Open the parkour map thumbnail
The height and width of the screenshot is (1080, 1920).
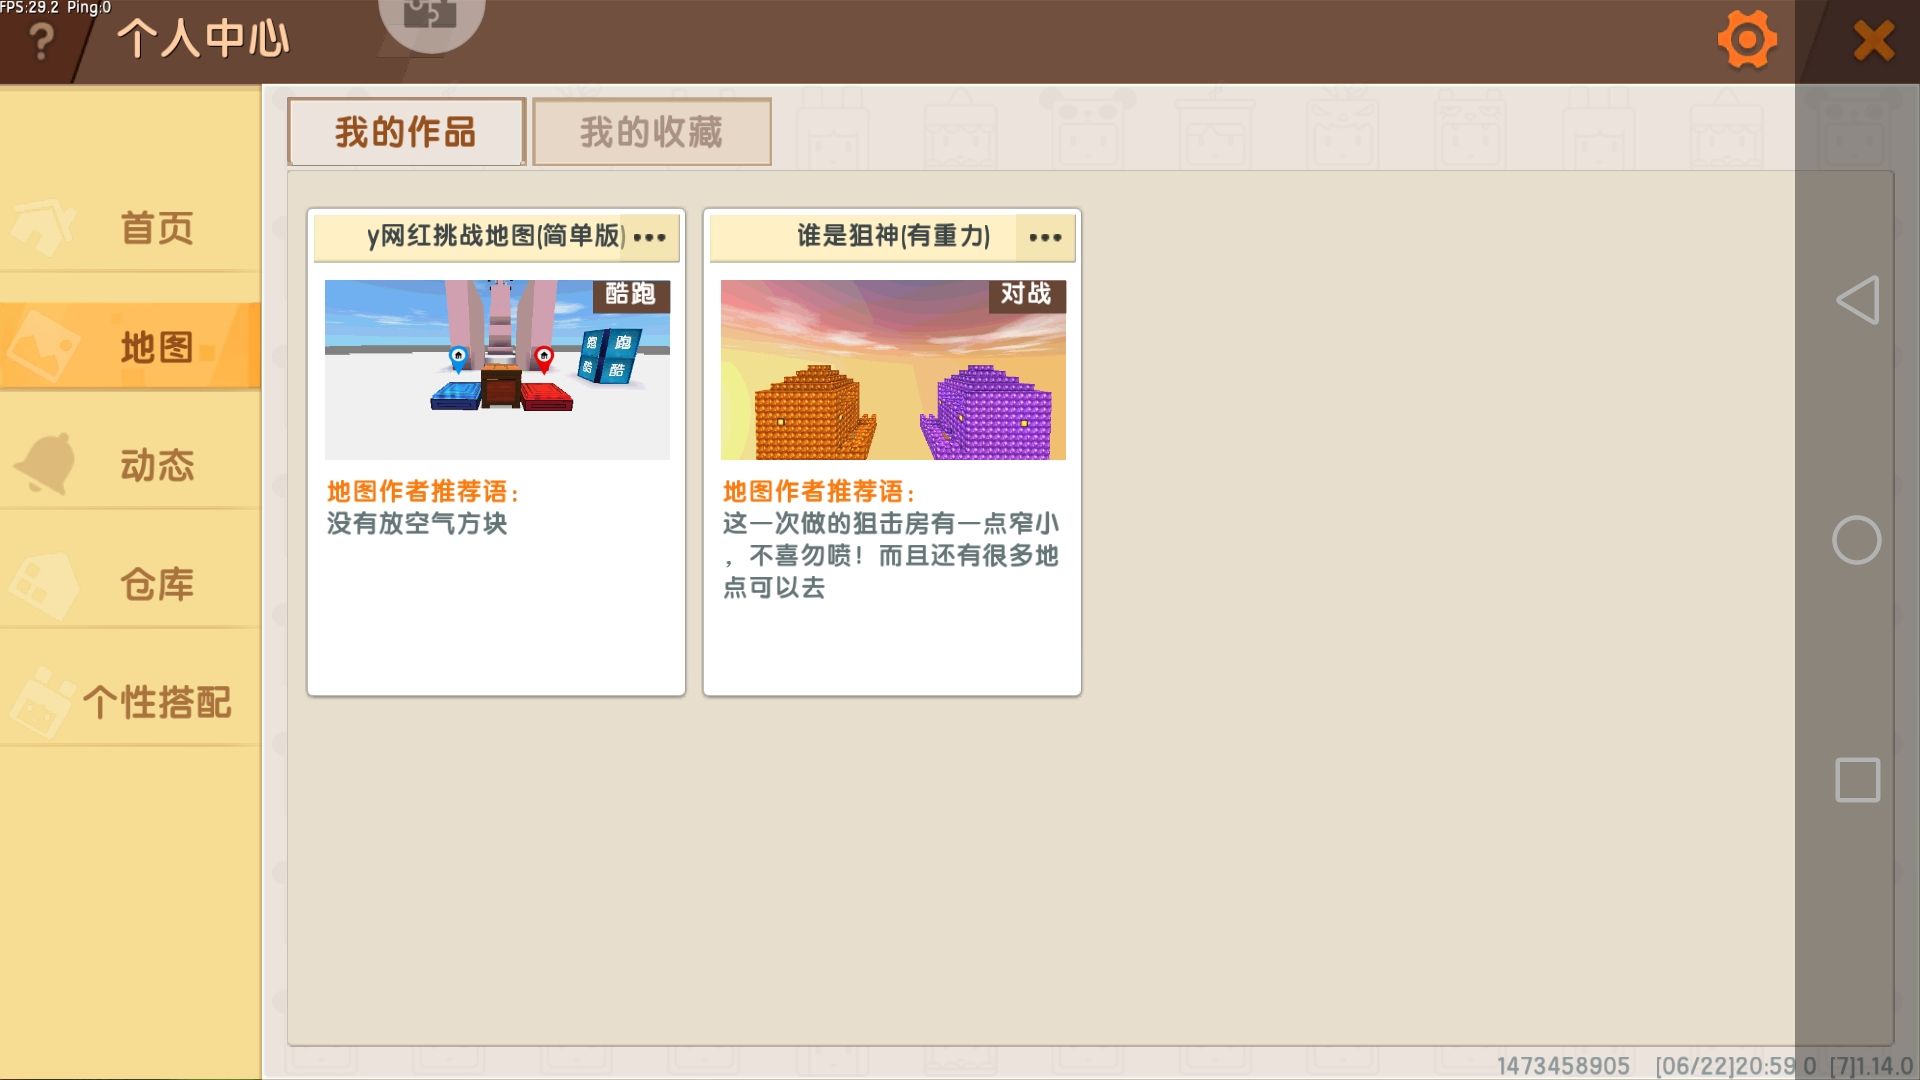[x=497, y=370]
